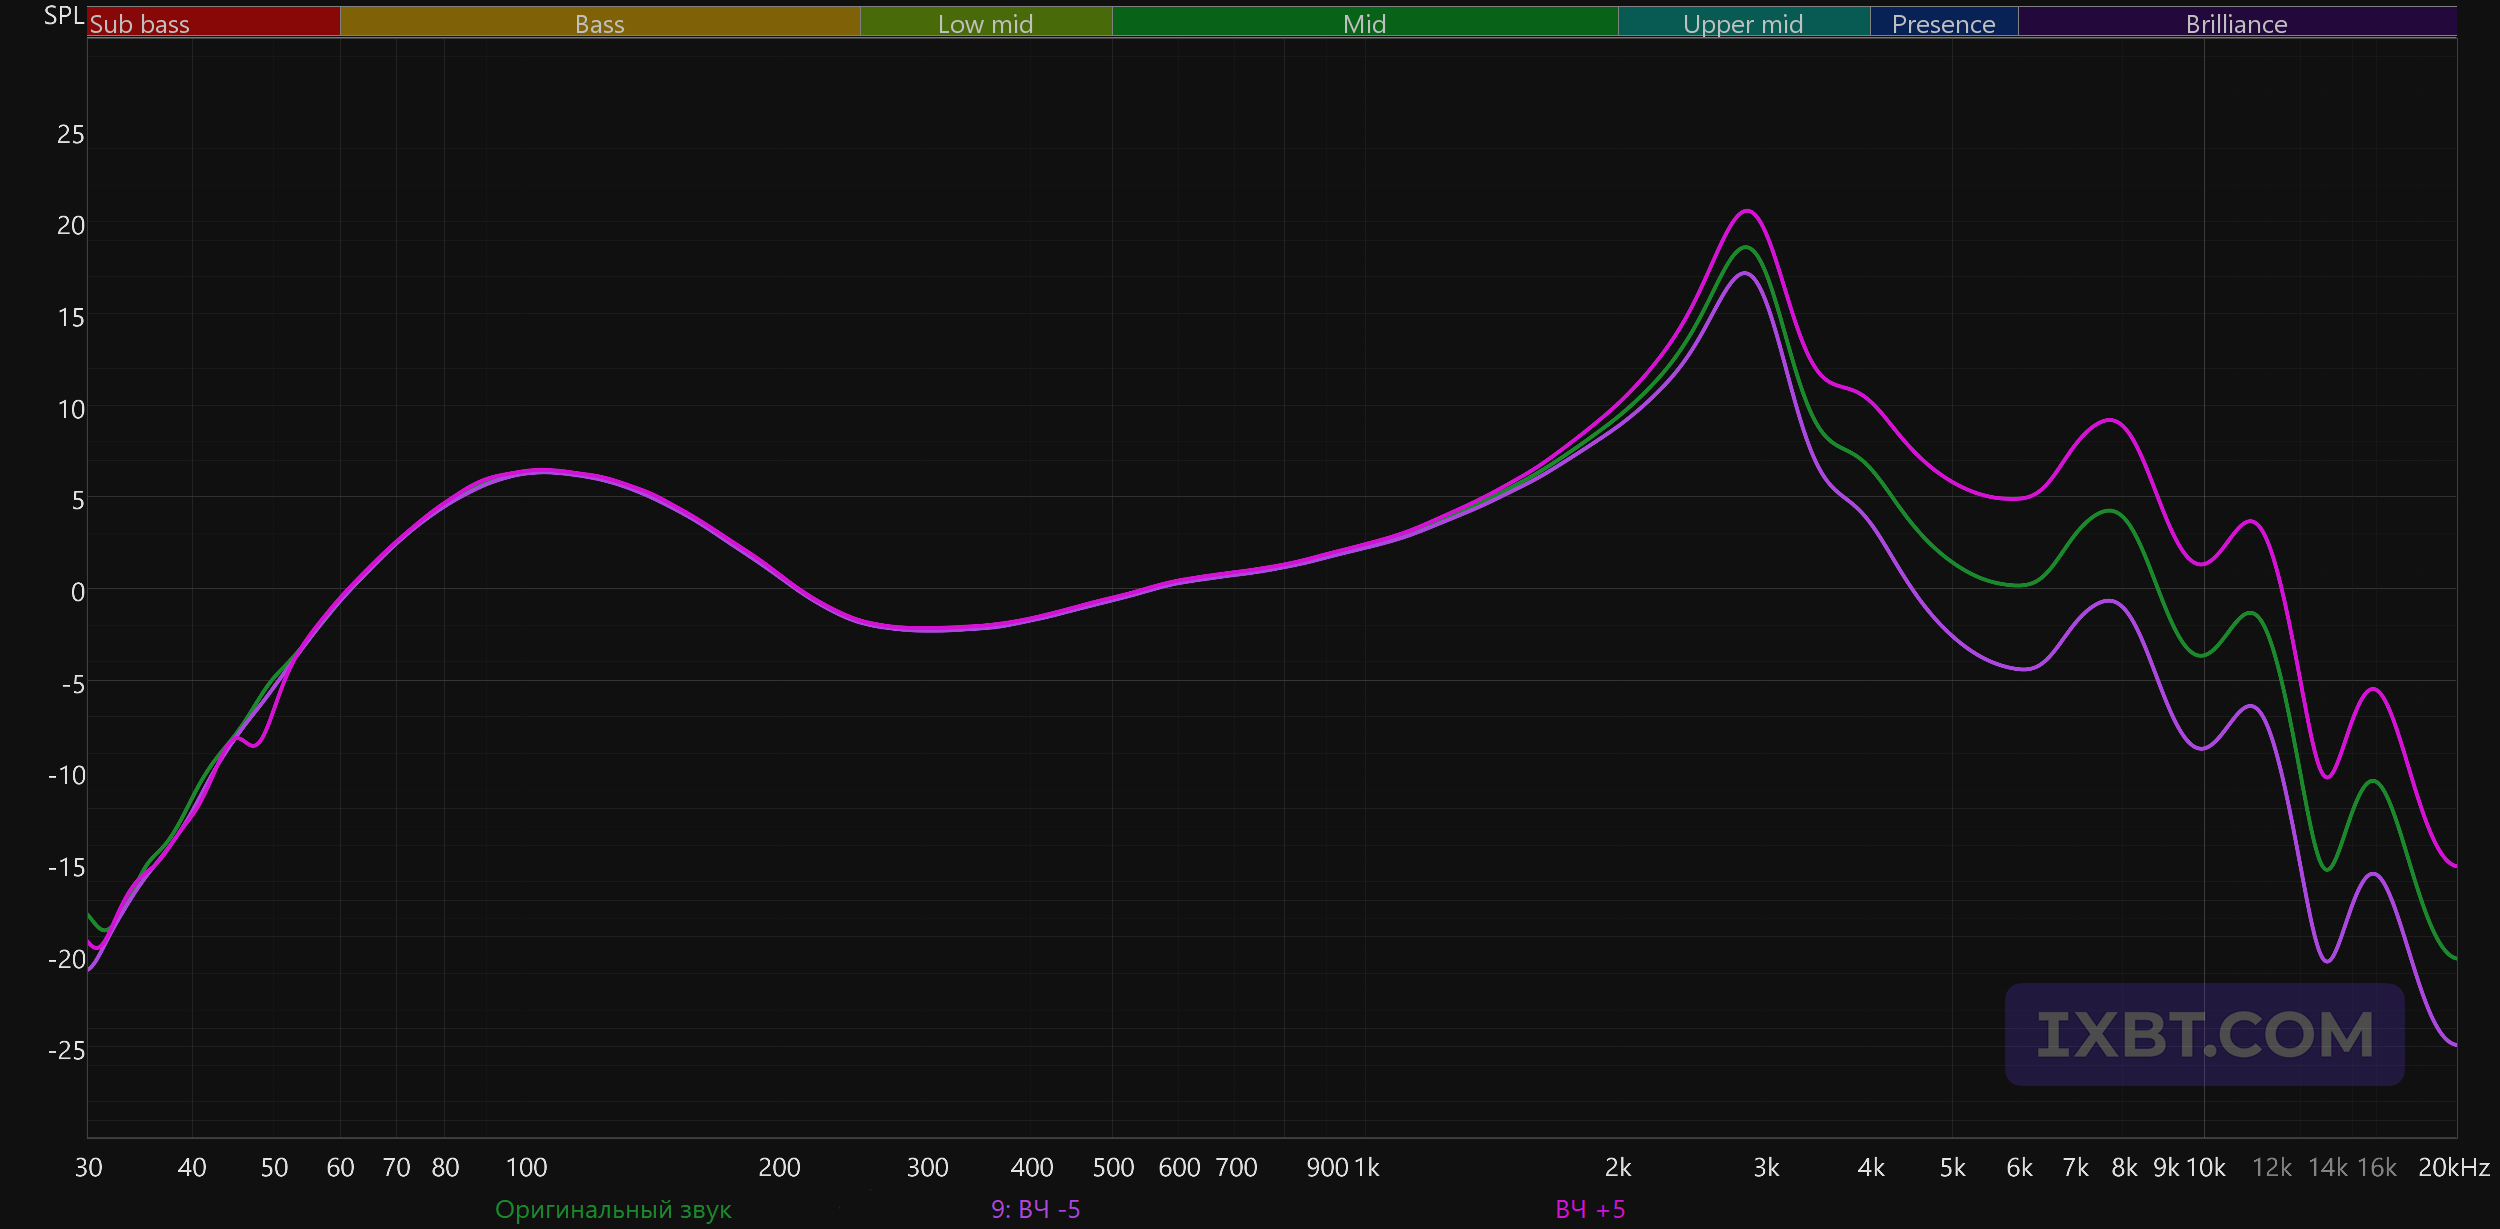Click the 25 dB label on vertical axis
This screenshot has height=1229, width=2500.
click(x=70, y=135)
